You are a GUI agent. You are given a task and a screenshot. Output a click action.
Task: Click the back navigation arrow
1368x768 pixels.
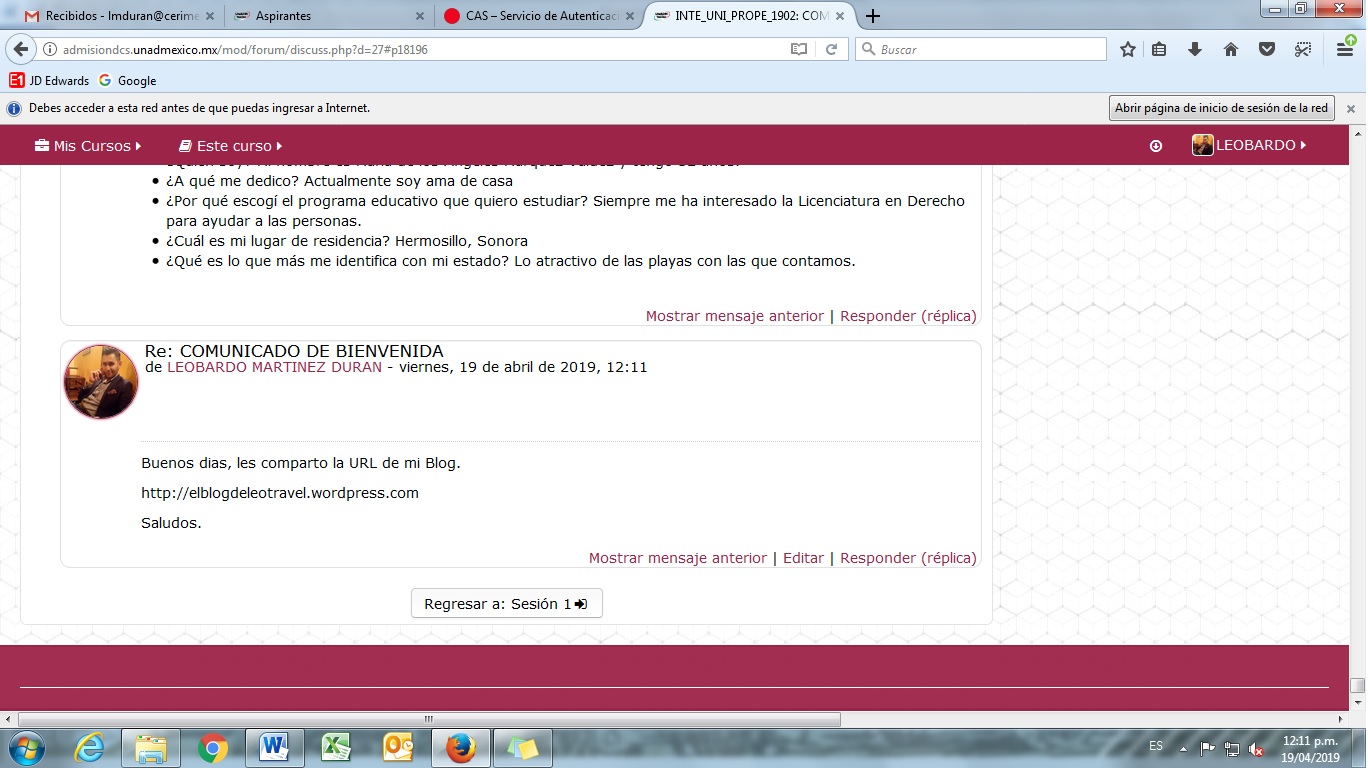[x=21, y=49]
